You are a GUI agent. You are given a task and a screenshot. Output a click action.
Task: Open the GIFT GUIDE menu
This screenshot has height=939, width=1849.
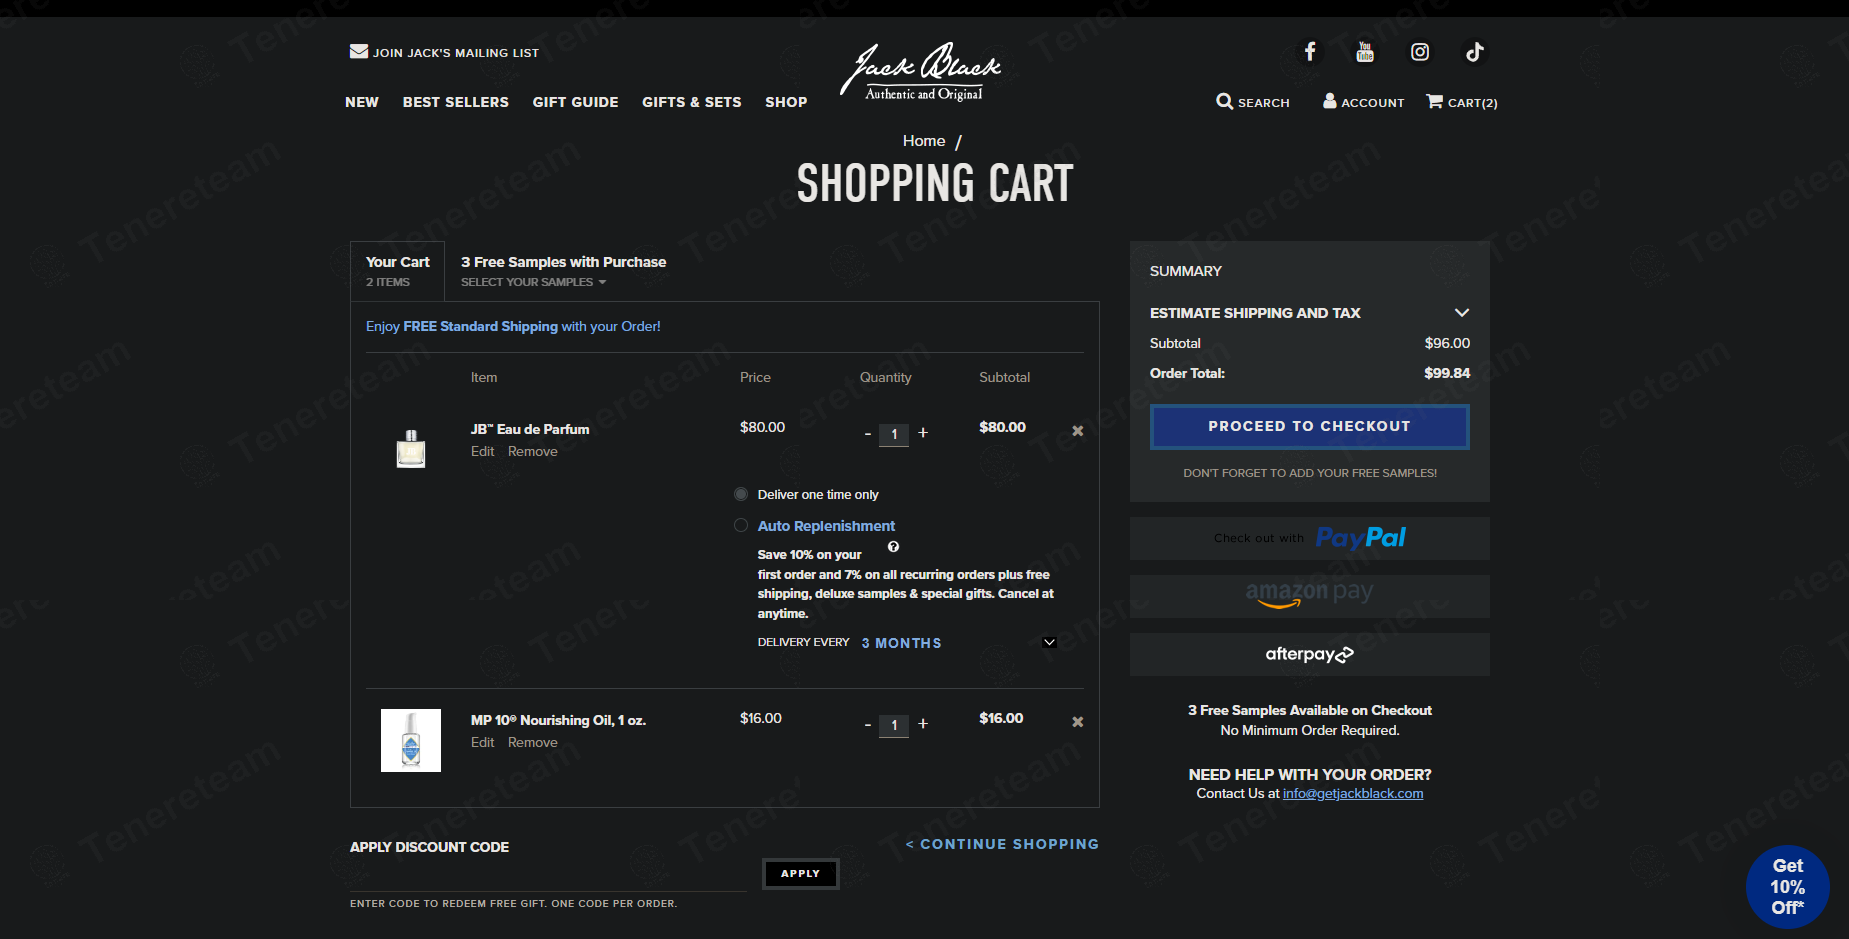[576, 102]
